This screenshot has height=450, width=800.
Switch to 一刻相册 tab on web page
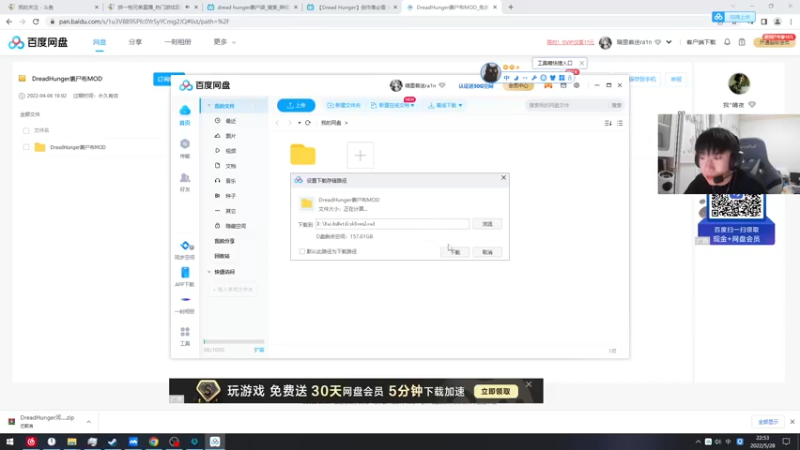[178, 42]
